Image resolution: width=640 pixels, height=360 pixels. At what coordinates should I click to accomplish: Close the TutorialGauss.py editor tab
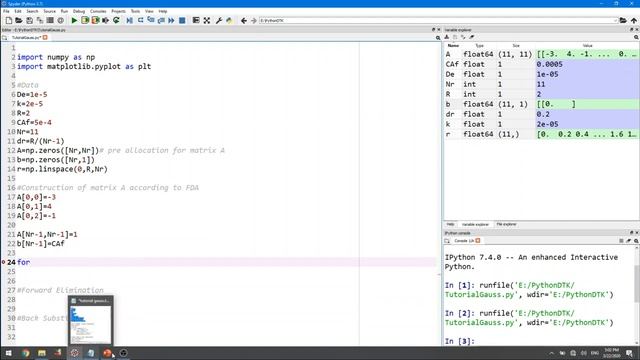pyautogui.click(x=45, y=38)
